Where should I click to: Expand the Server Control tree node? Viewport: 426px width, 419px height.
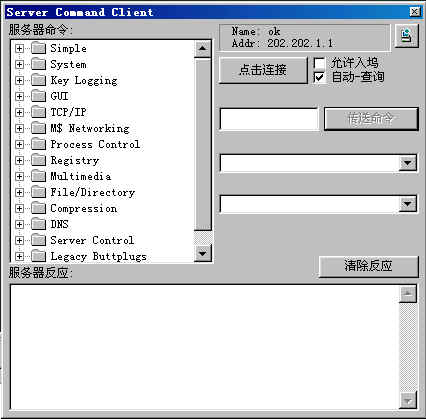click(19, 241)
